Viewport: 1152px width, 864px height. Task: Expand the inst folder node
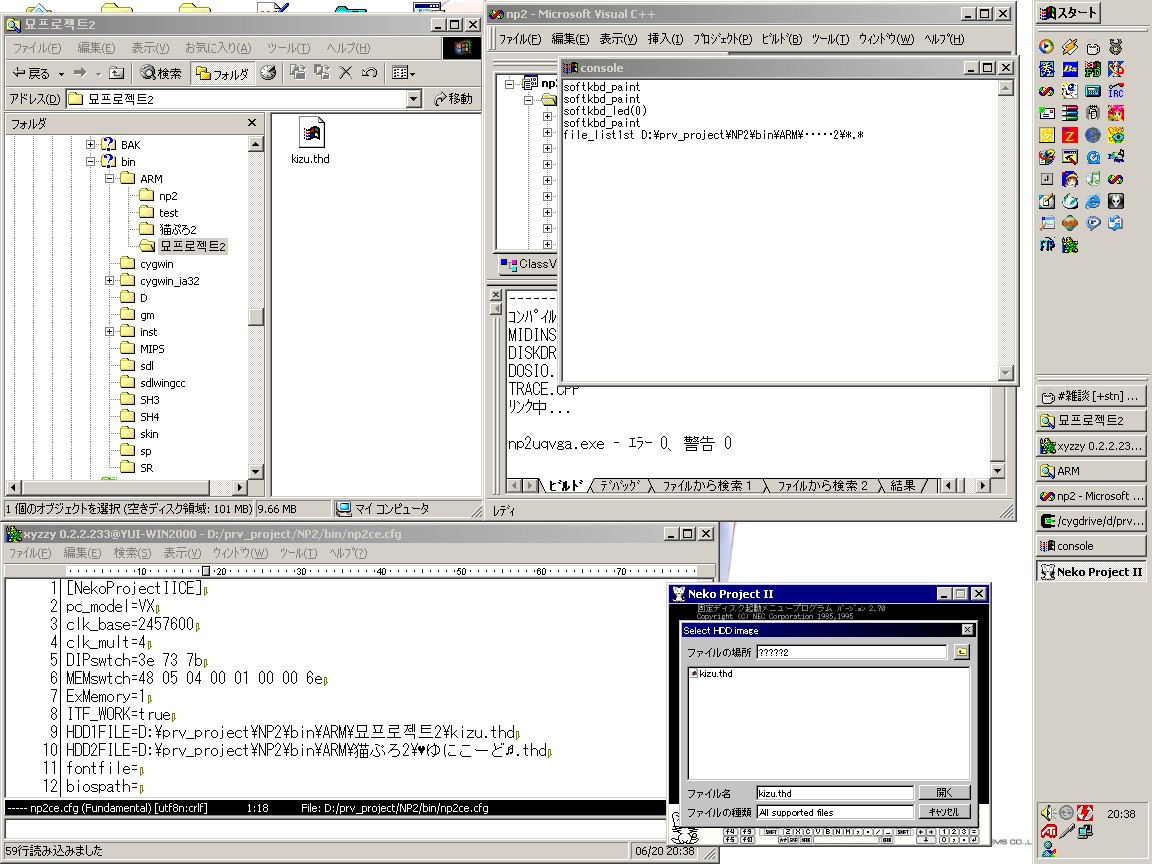coord(109,332)
